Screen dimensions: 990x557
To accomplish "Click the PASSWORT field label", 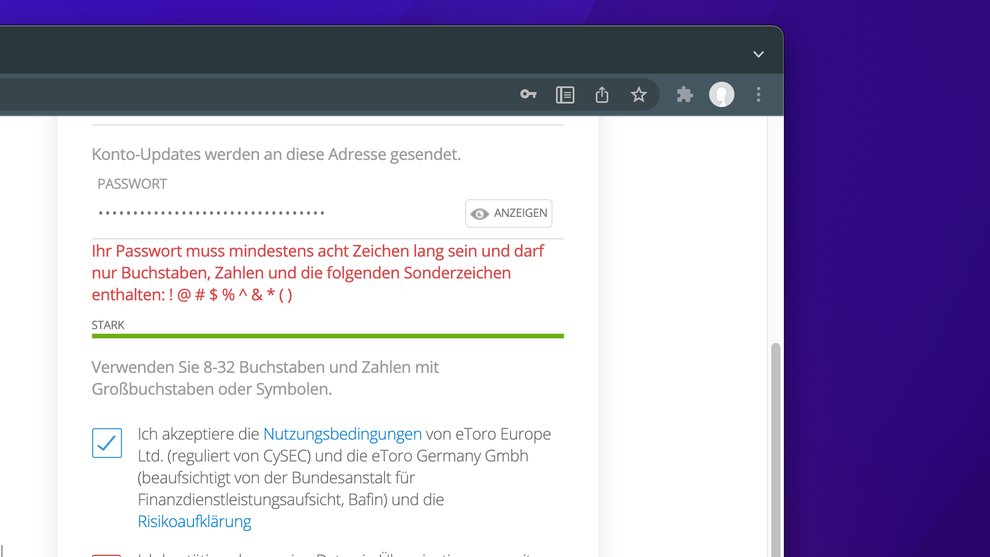I will pyautogui.click(x=132, y=184).
